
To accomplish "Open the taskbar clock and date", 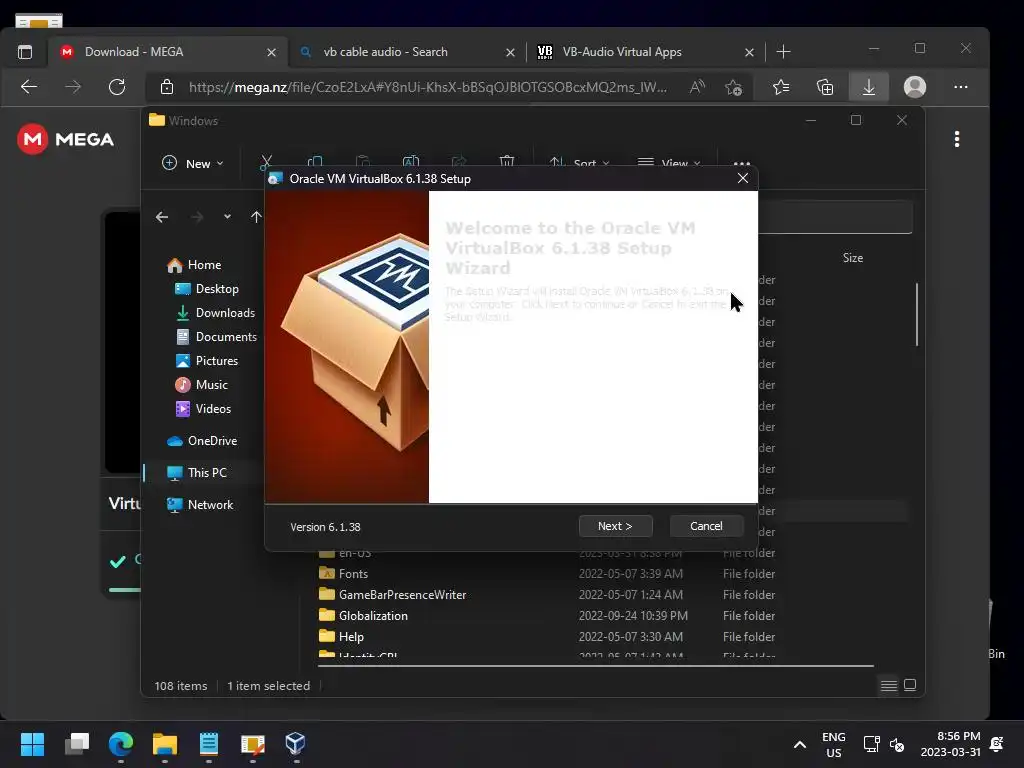I will click(950, 744).
